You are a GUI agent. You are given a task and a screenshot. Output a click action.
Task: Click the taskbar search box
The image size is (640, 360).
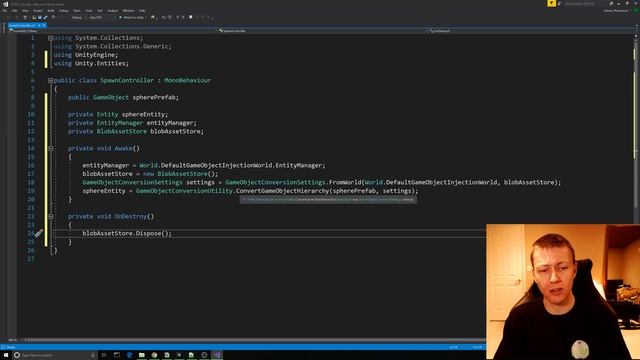(54, 355)
